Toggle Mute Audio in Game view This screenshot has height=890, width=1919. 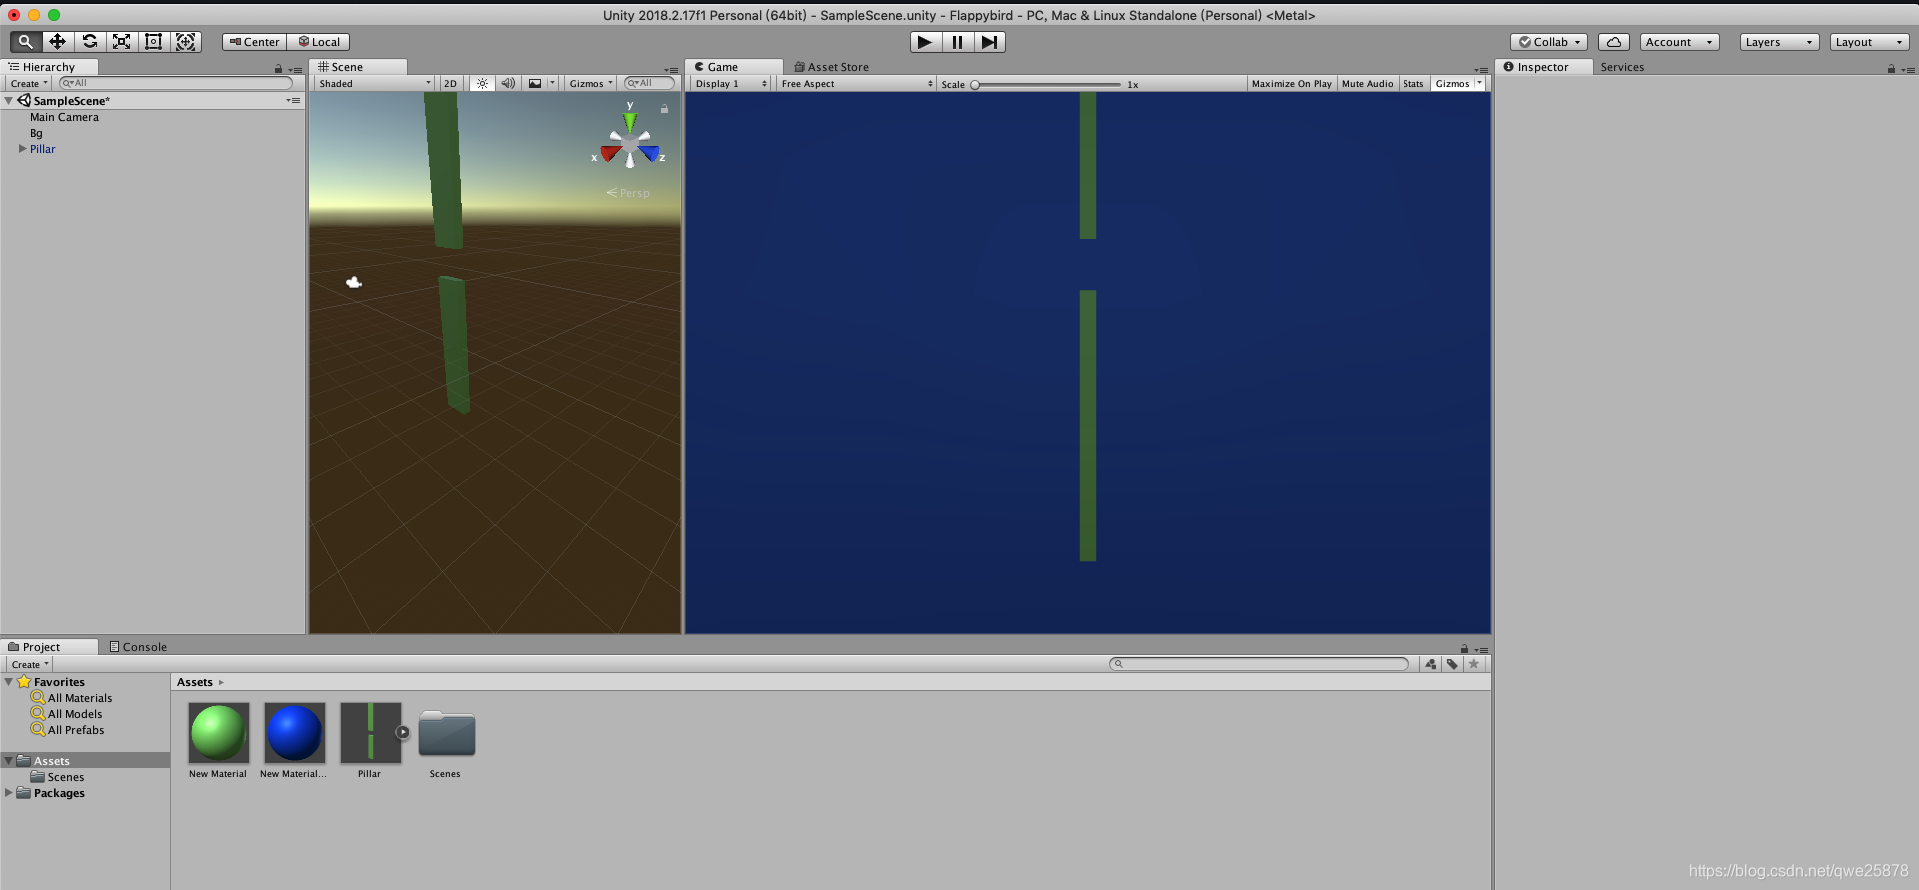(1367, 84)
